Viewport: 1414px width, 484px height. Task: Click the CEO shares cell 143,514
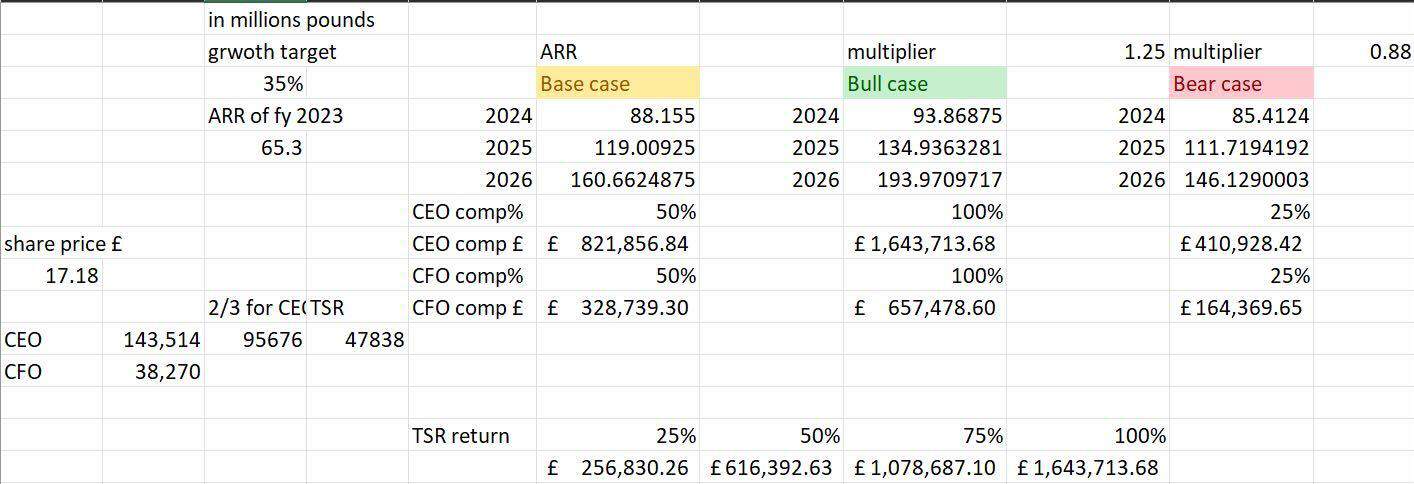click(x=161, y=340)
